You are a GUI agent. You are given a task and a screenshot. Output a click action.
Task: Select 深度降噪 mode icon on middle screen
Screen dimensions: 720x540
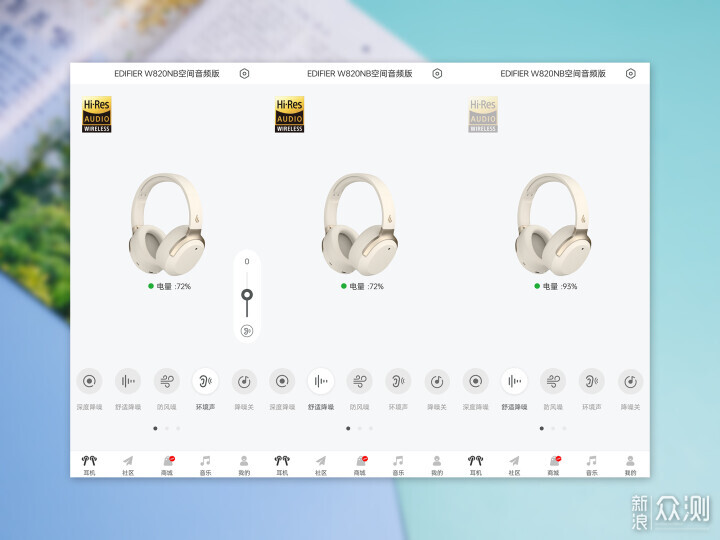282,381
